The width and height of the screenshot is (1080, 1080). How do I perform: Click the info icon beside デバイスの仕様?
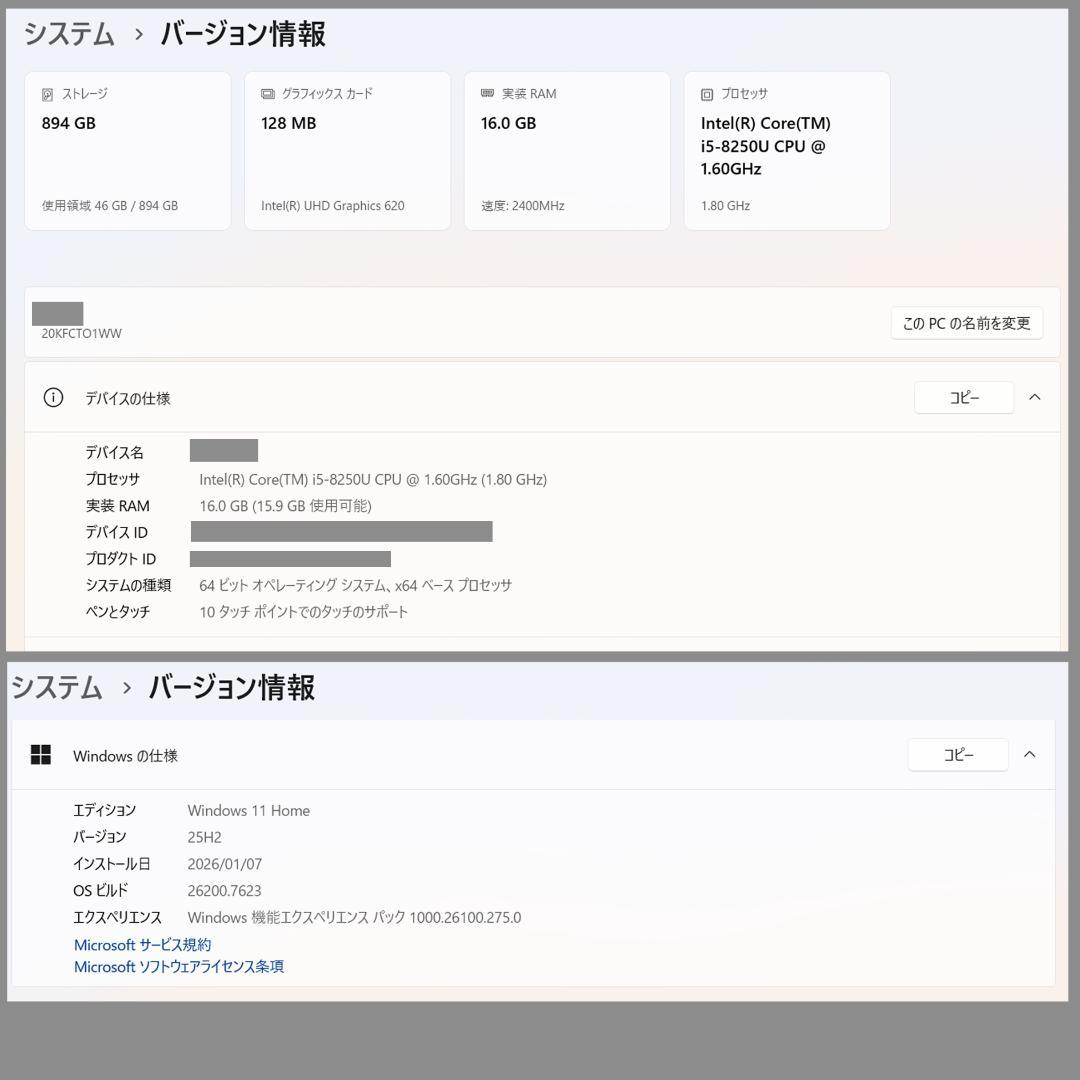click(53, 397)
